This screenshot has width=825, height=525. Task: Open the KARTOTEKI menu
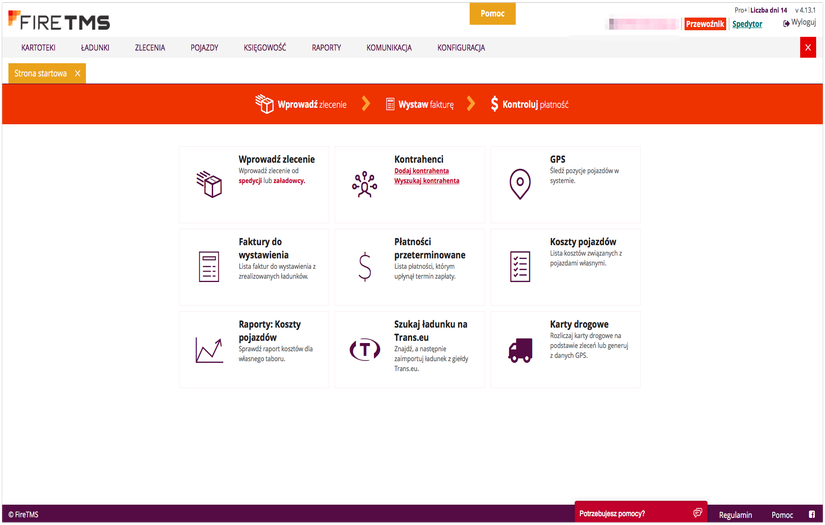pos(38,47)
